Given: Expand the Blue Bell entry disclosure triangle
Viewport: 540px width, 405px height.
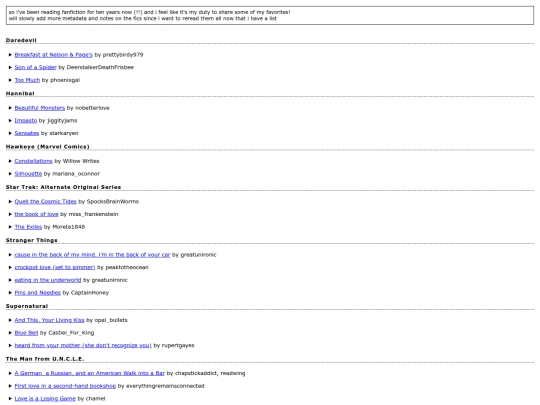Looking at the screenshot, I should pos(10,333).
